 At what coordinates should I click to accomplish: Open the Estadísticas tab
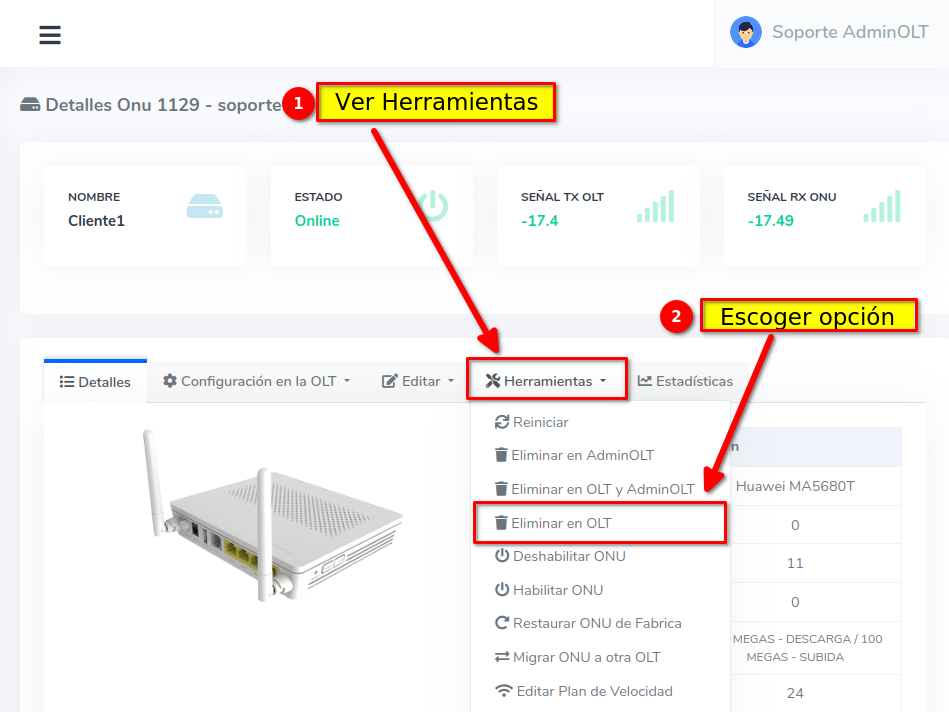685,381
